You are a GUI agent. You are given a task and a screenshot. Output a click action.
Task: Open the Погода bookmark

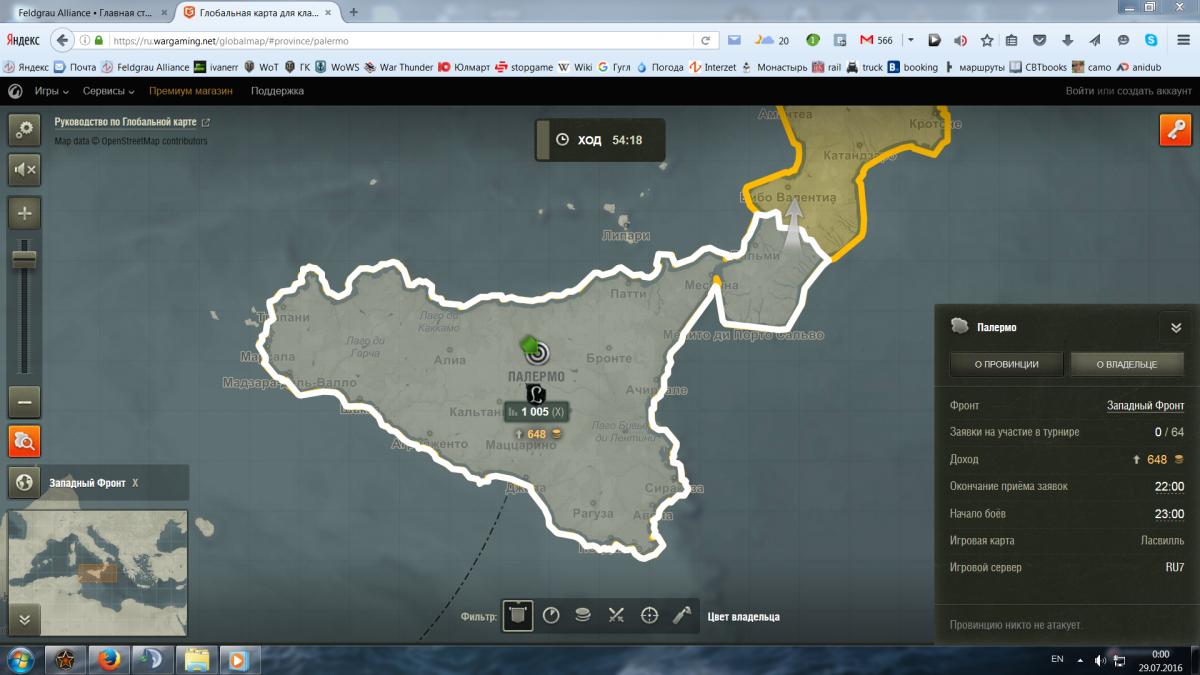pos(659,67)
